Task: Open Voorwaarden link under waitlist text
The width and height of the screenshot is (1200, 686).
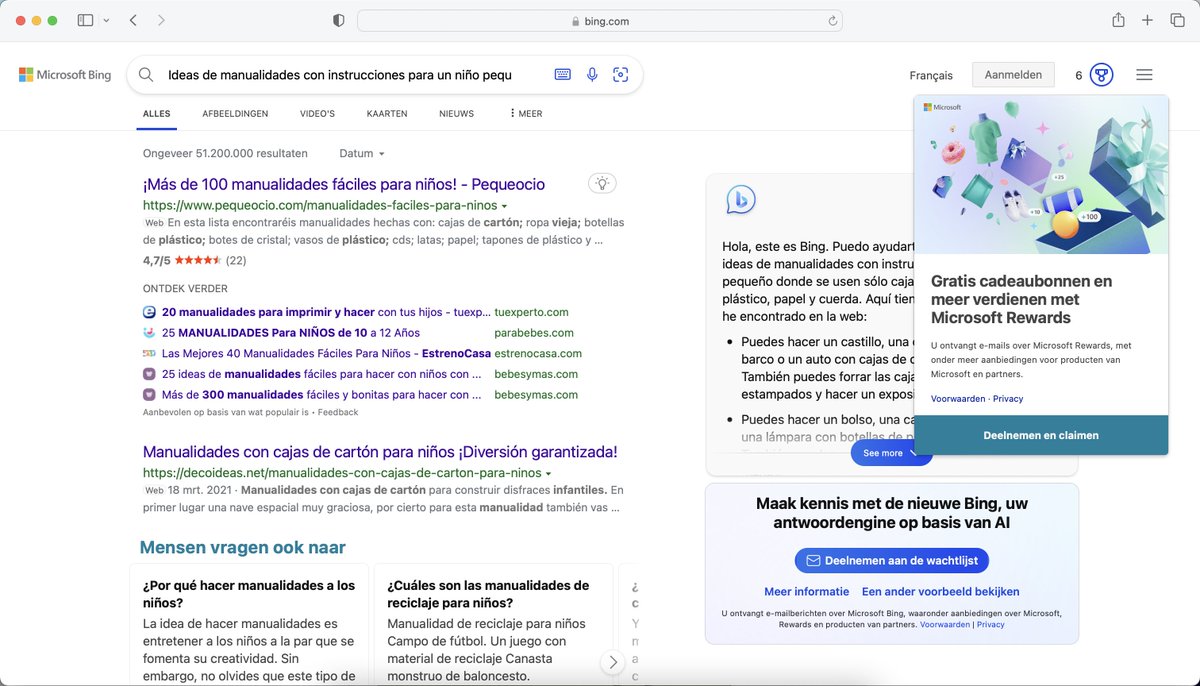Action: tap(945, 624)
